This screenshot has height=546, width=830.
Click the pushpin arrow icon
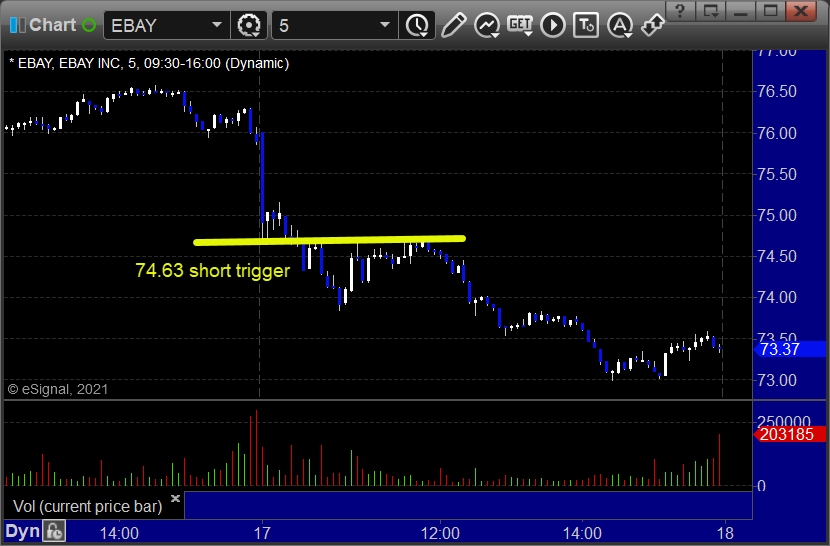click(x=652, y=25)
